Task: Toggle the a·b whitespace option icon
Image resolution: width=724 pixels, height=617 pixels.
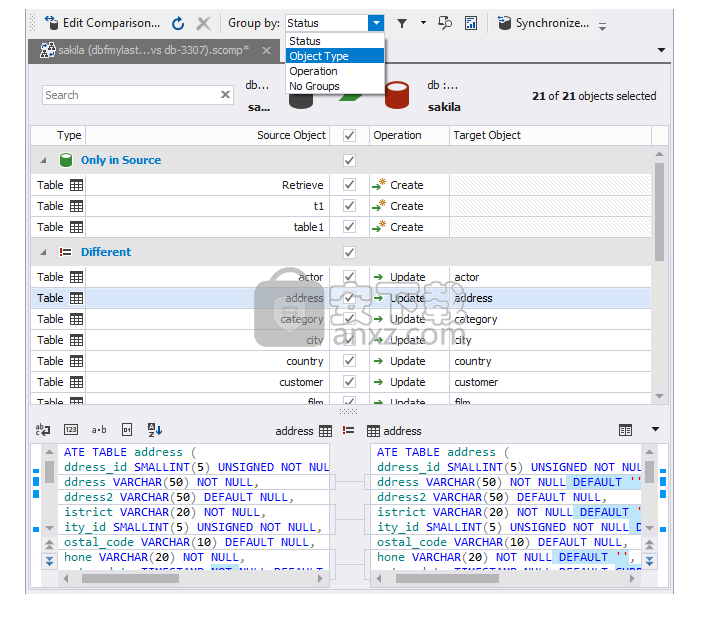Action: [99, 430]
